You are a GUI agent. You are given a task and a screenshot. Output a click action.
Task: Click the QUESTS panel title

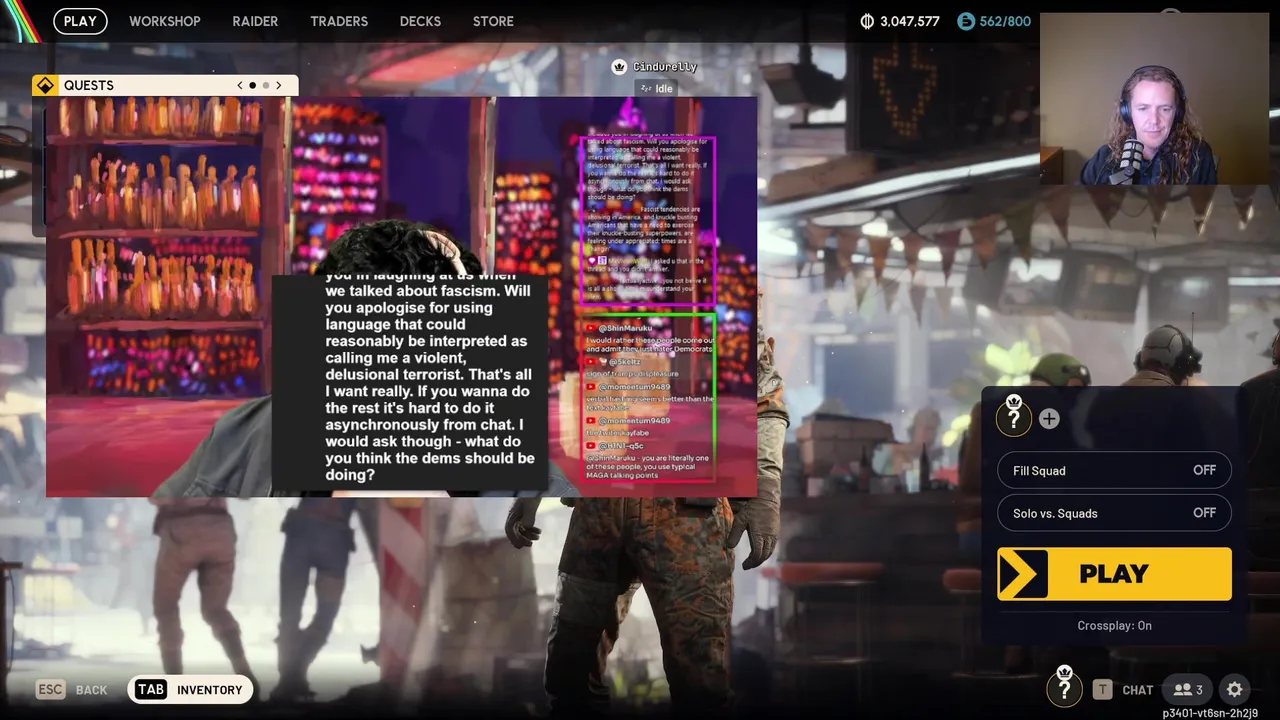tap(89, 85)
